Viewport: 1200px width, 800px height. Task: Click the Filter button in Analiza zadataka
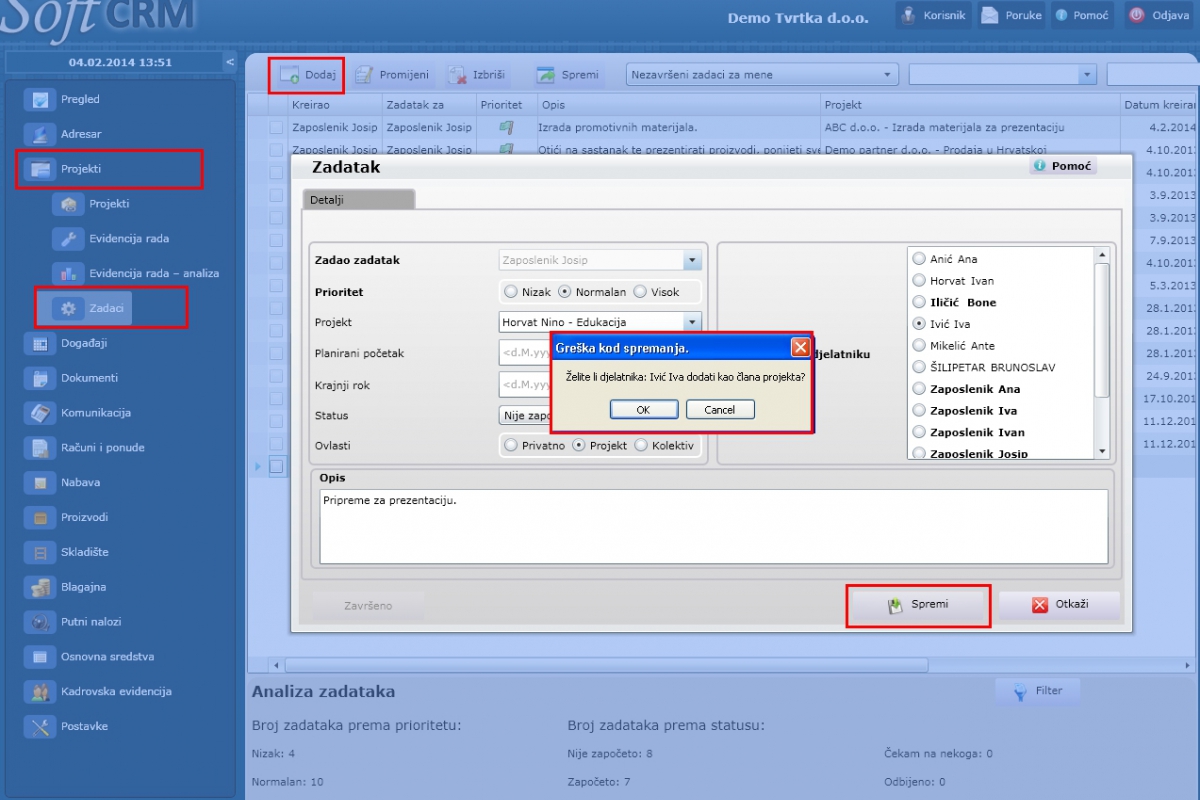pyautogui.click(x=1037, y=690)
